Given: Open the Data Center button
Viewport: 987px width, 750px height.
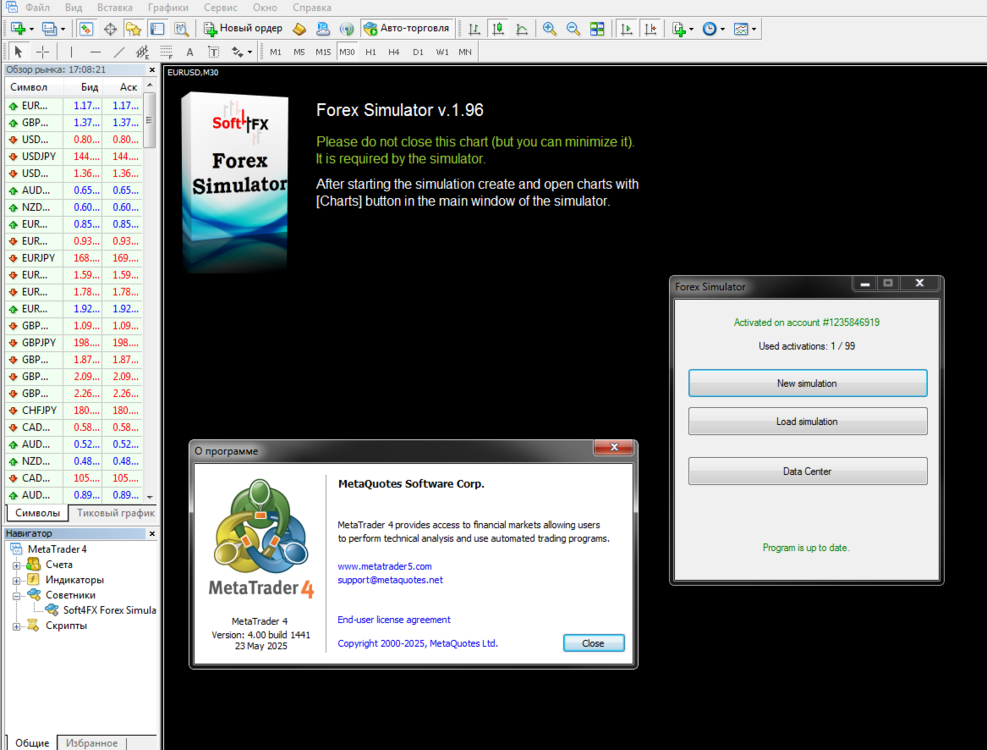Looking at the screenshot, I should point(808,471).
